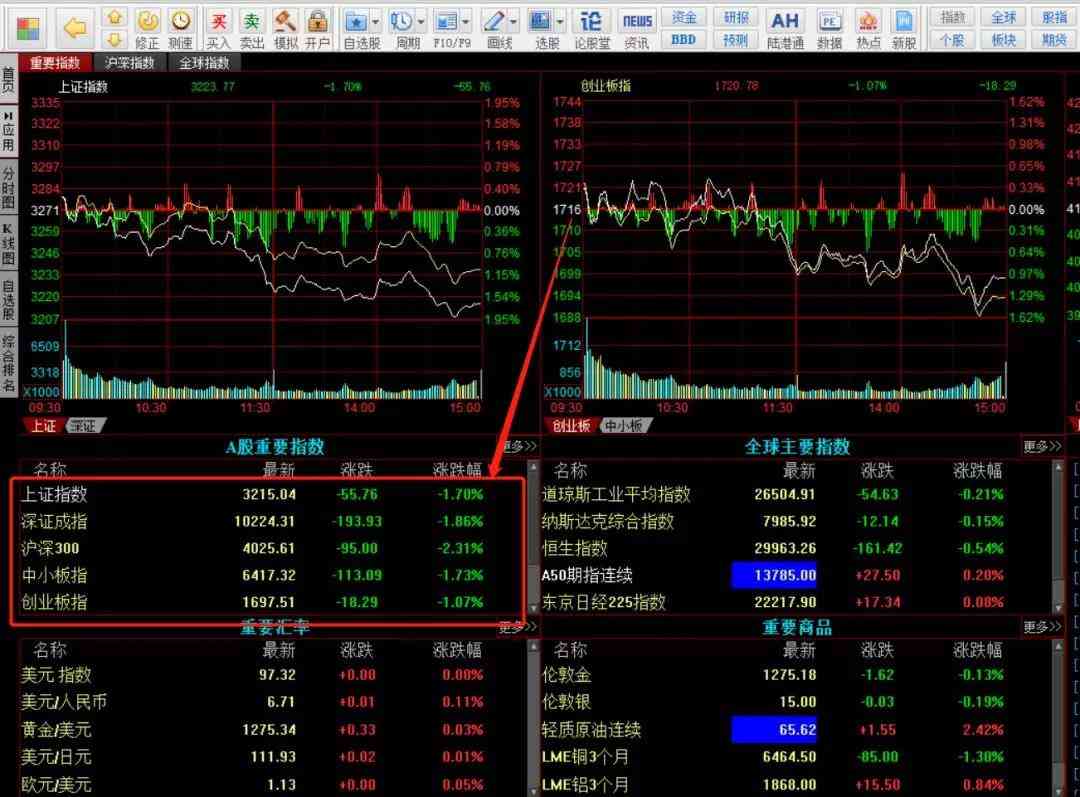Image resolution: width=1080 pixels, height=797 pixels.
Task: Click the yellow back arrow icon
Action: coord(75,28)
